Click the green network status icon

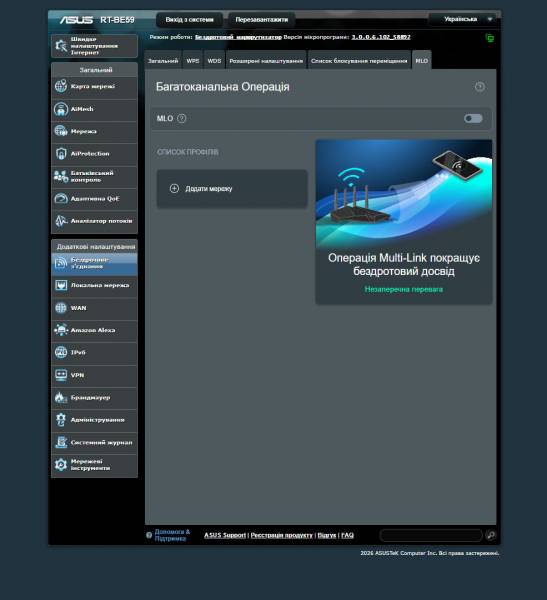[490, 38]
